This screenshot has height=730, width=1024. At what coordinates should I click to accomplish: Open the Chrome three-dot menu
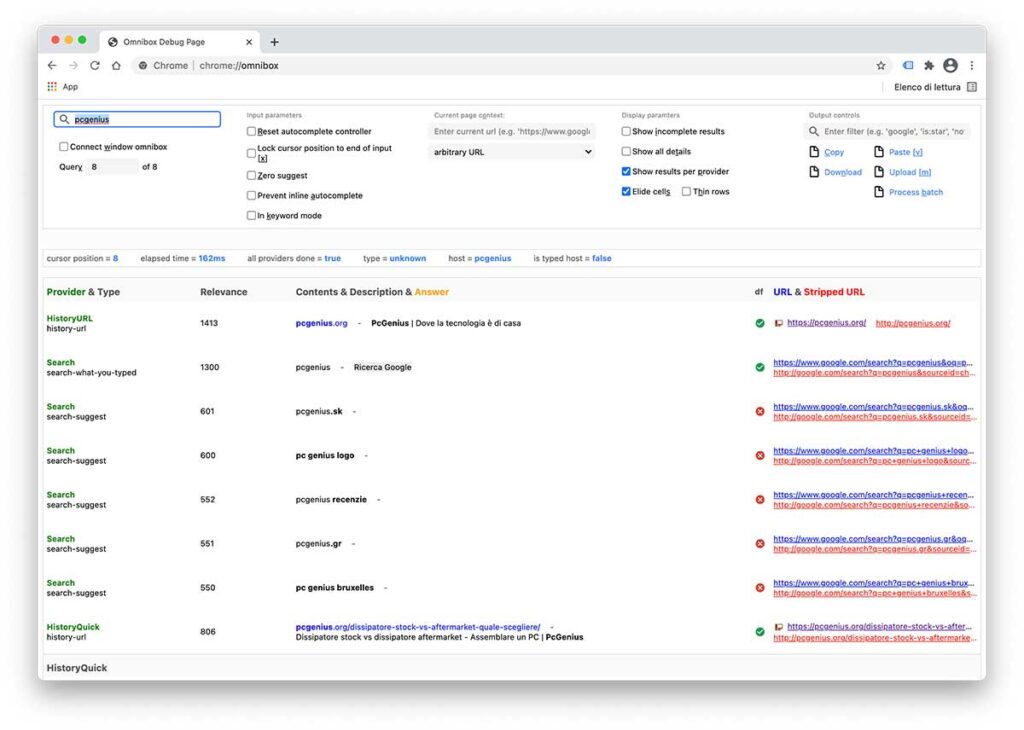[x=972, y=65]
